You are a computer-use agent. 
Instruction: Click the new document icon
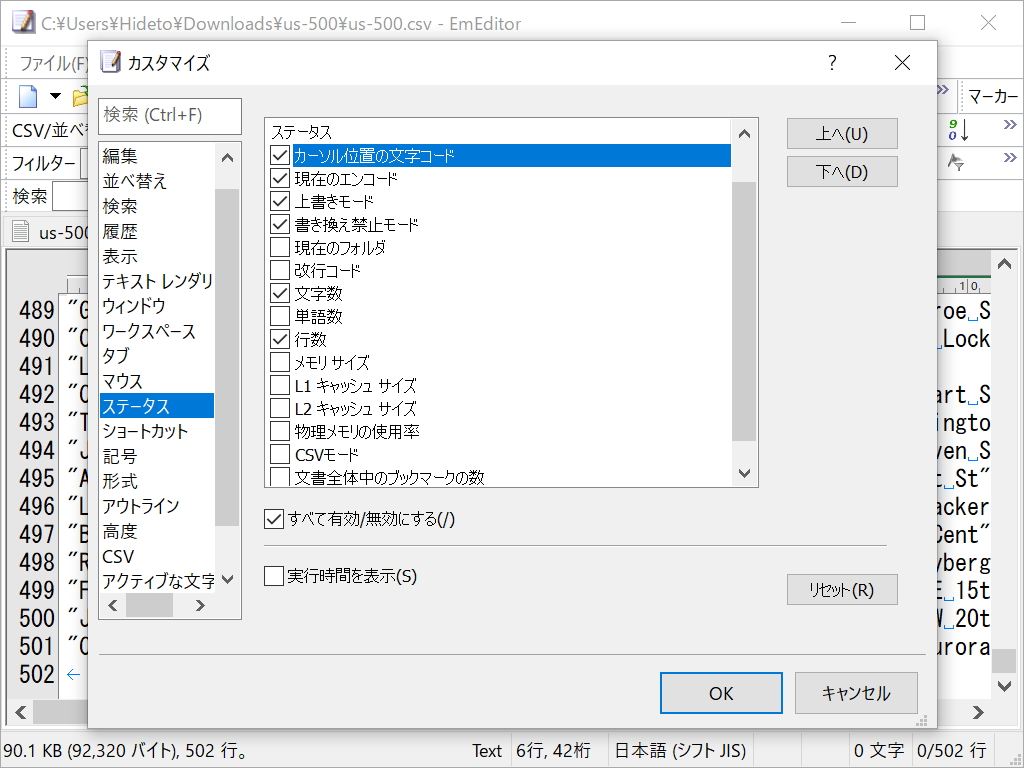tap(27, 96)
